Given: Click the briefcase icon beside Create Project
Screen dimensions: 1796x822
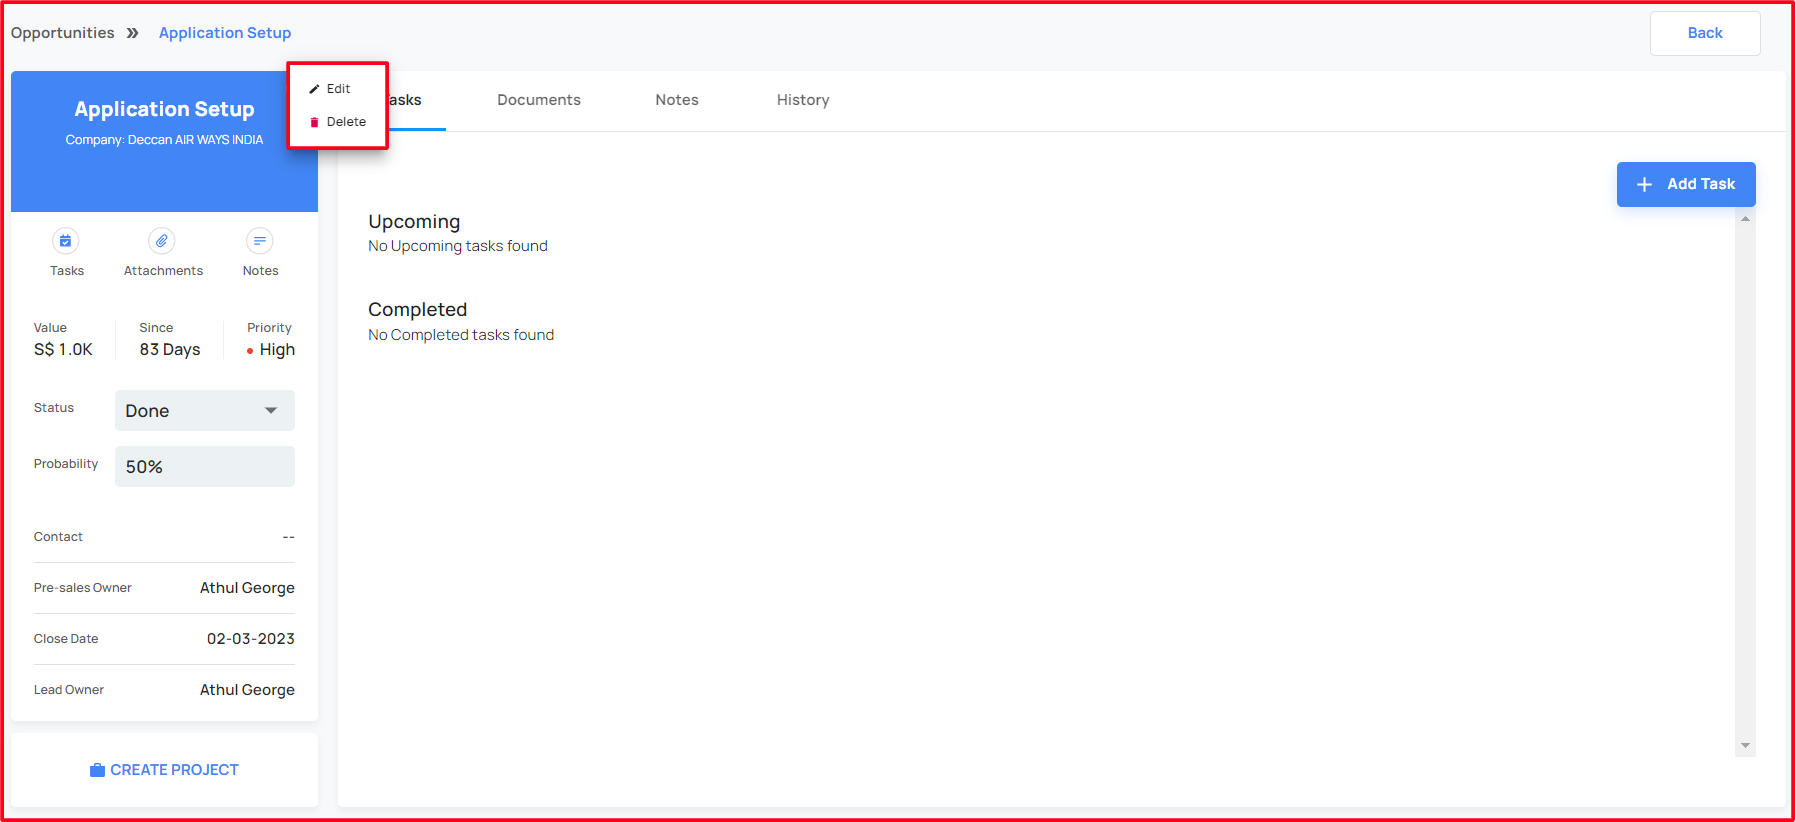Looking at the screenshot, I should [97, 770].
